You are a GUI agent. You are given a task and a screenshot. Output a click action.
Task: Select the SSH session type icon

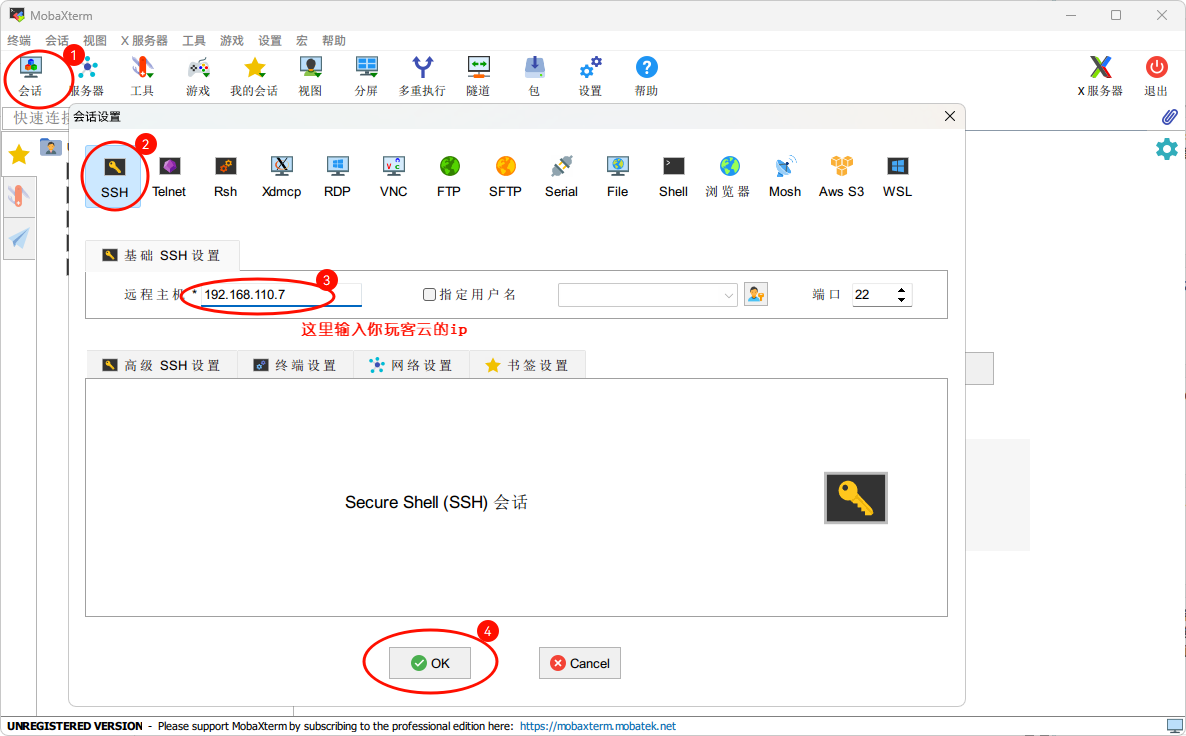(x=114, y=175)
